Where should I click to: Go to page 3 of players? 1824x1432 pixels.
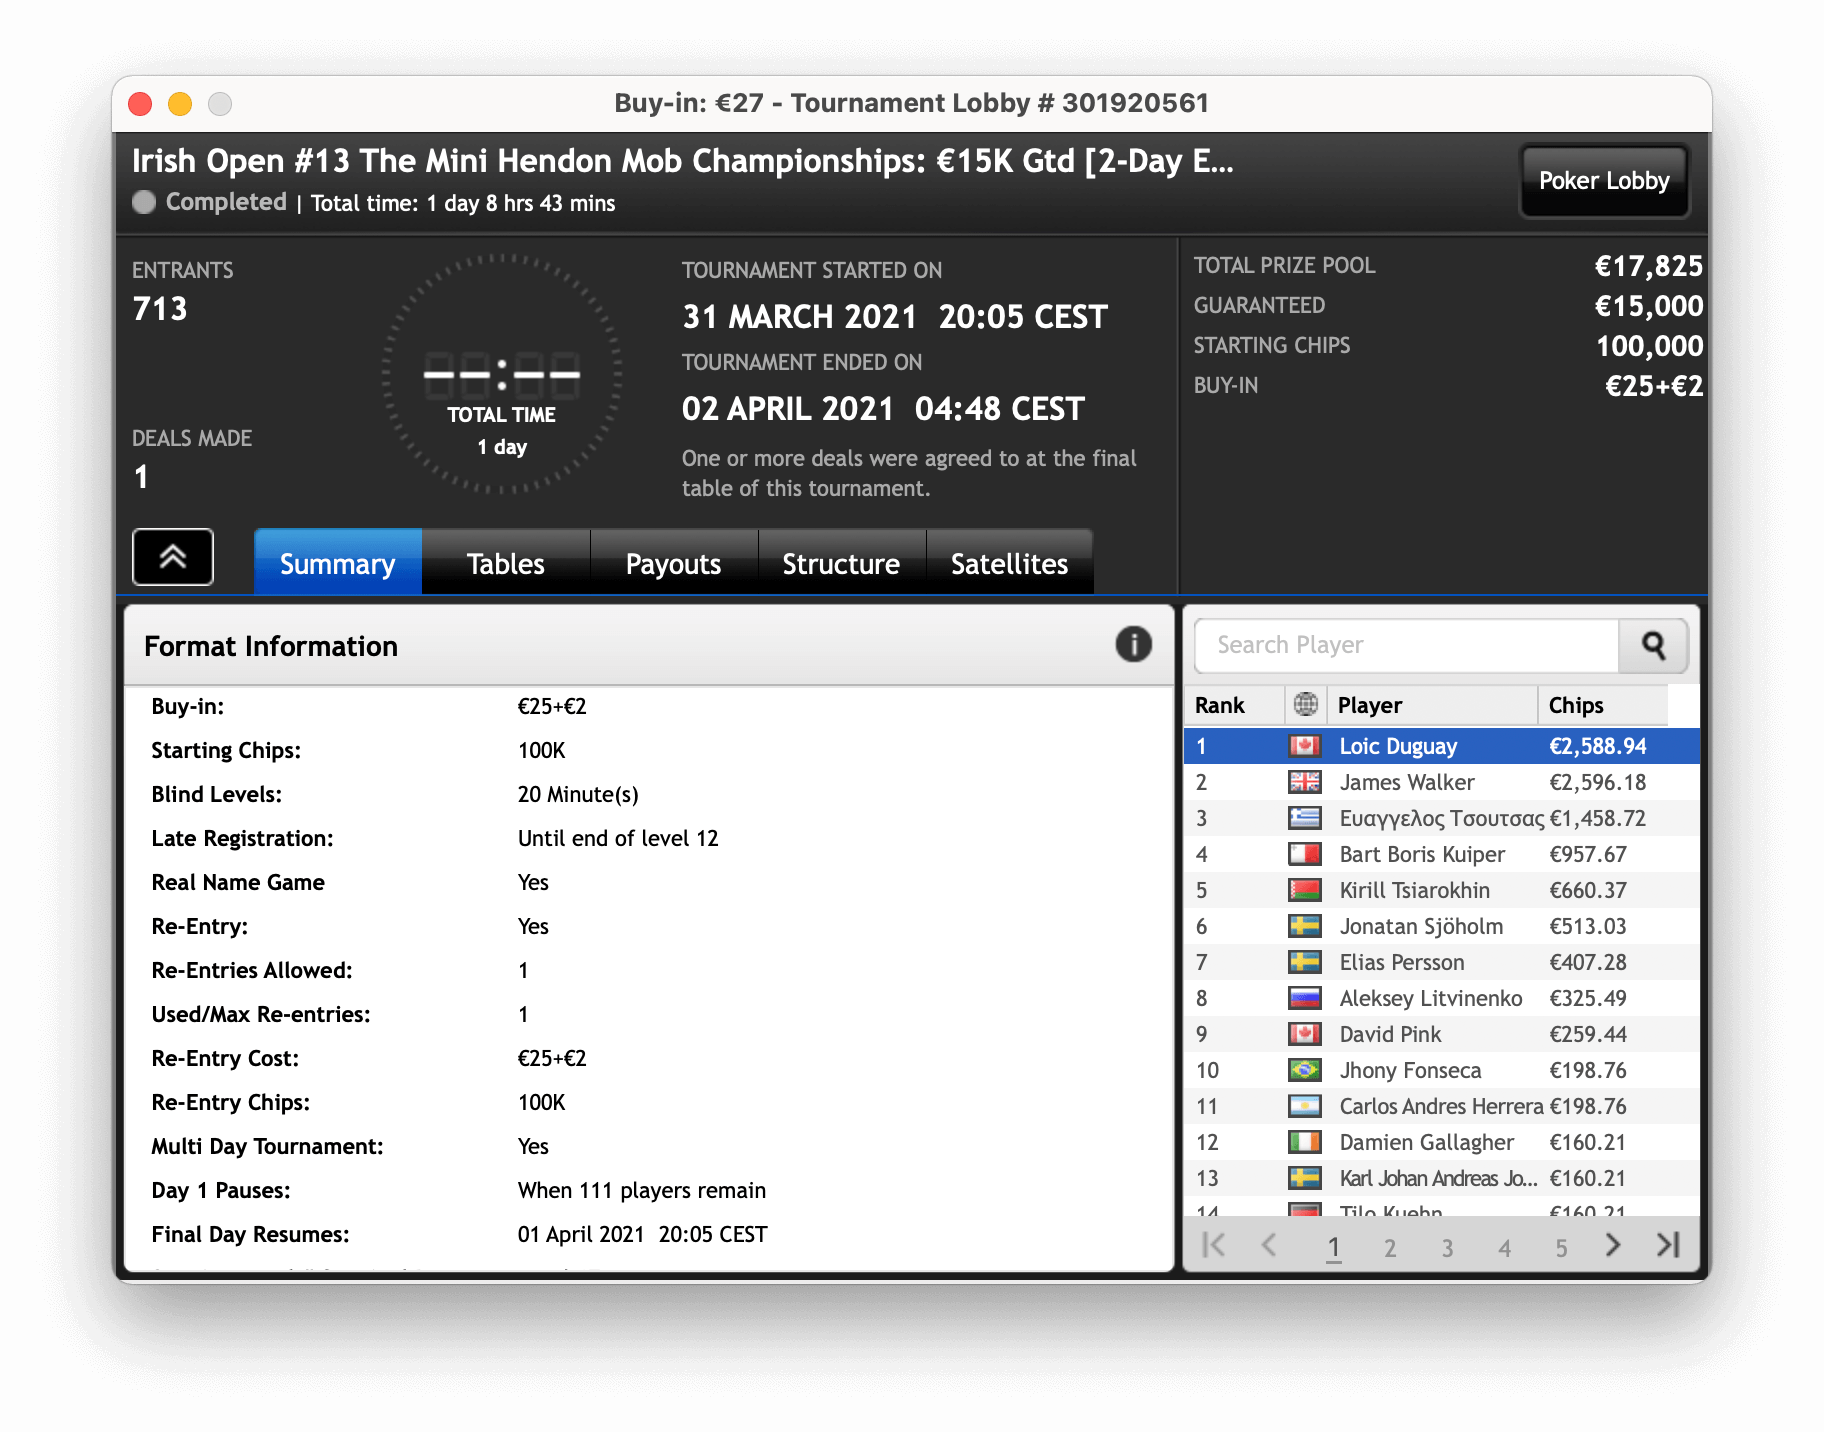[x=1447, y=1247]
